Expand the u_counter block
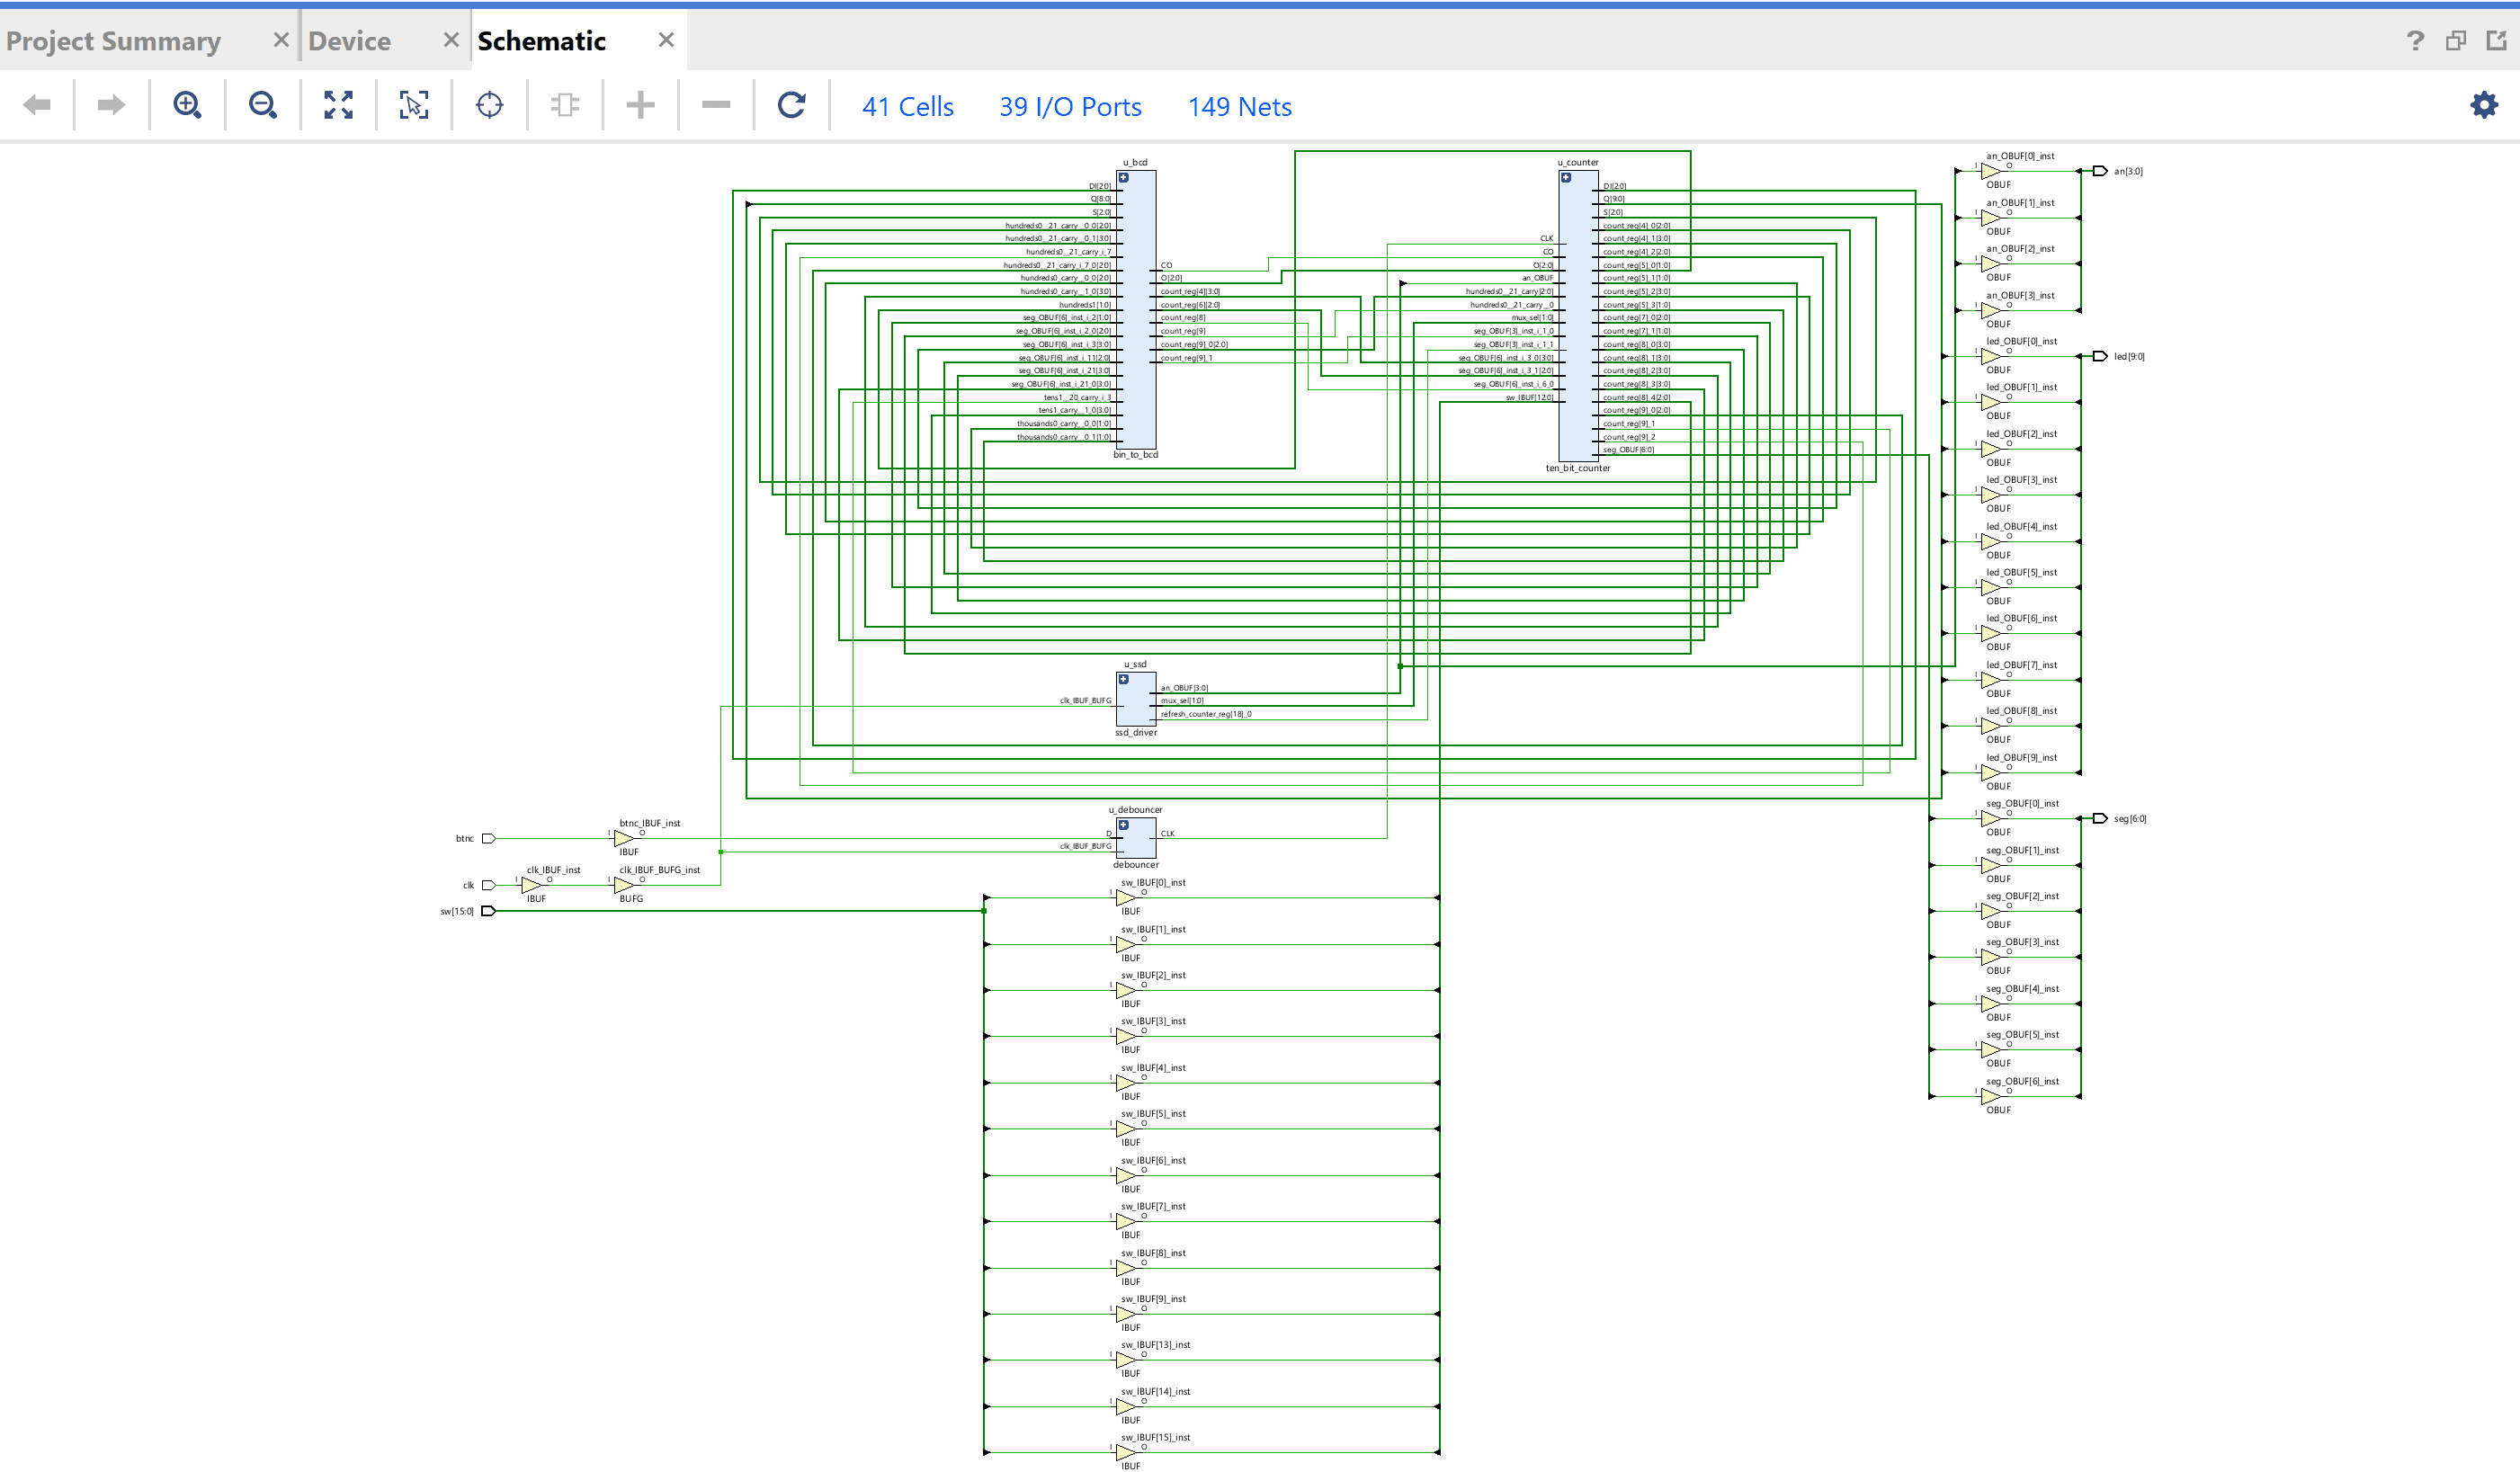The height and width of the screenshot is (1472, 2520). pyautogui.click(x=1566, y=178)
